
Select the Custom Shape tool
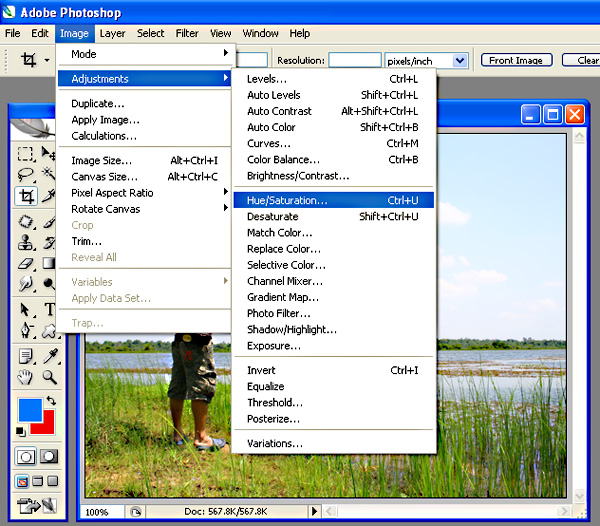click(49, 331)
